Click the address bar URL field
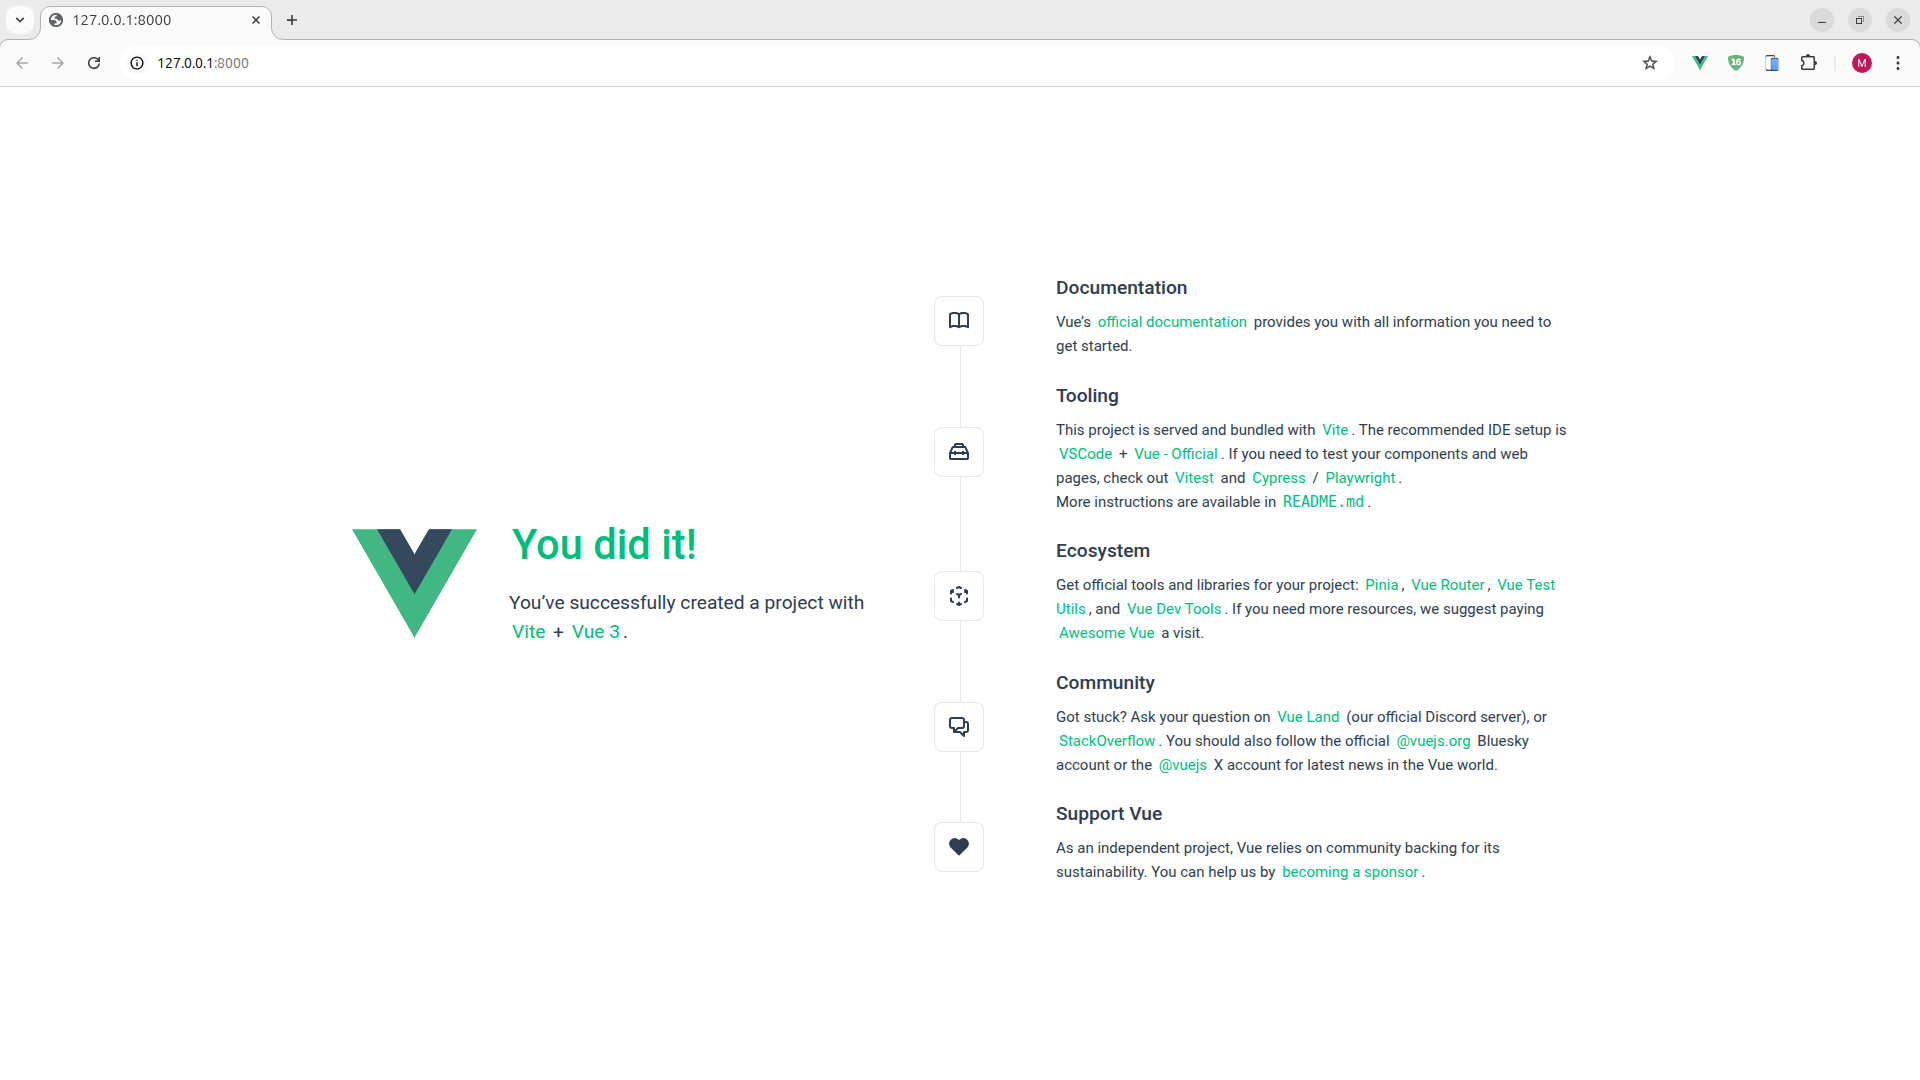Image resolution: width=1920 pixels, height=1080 pixels. point(890,63)
